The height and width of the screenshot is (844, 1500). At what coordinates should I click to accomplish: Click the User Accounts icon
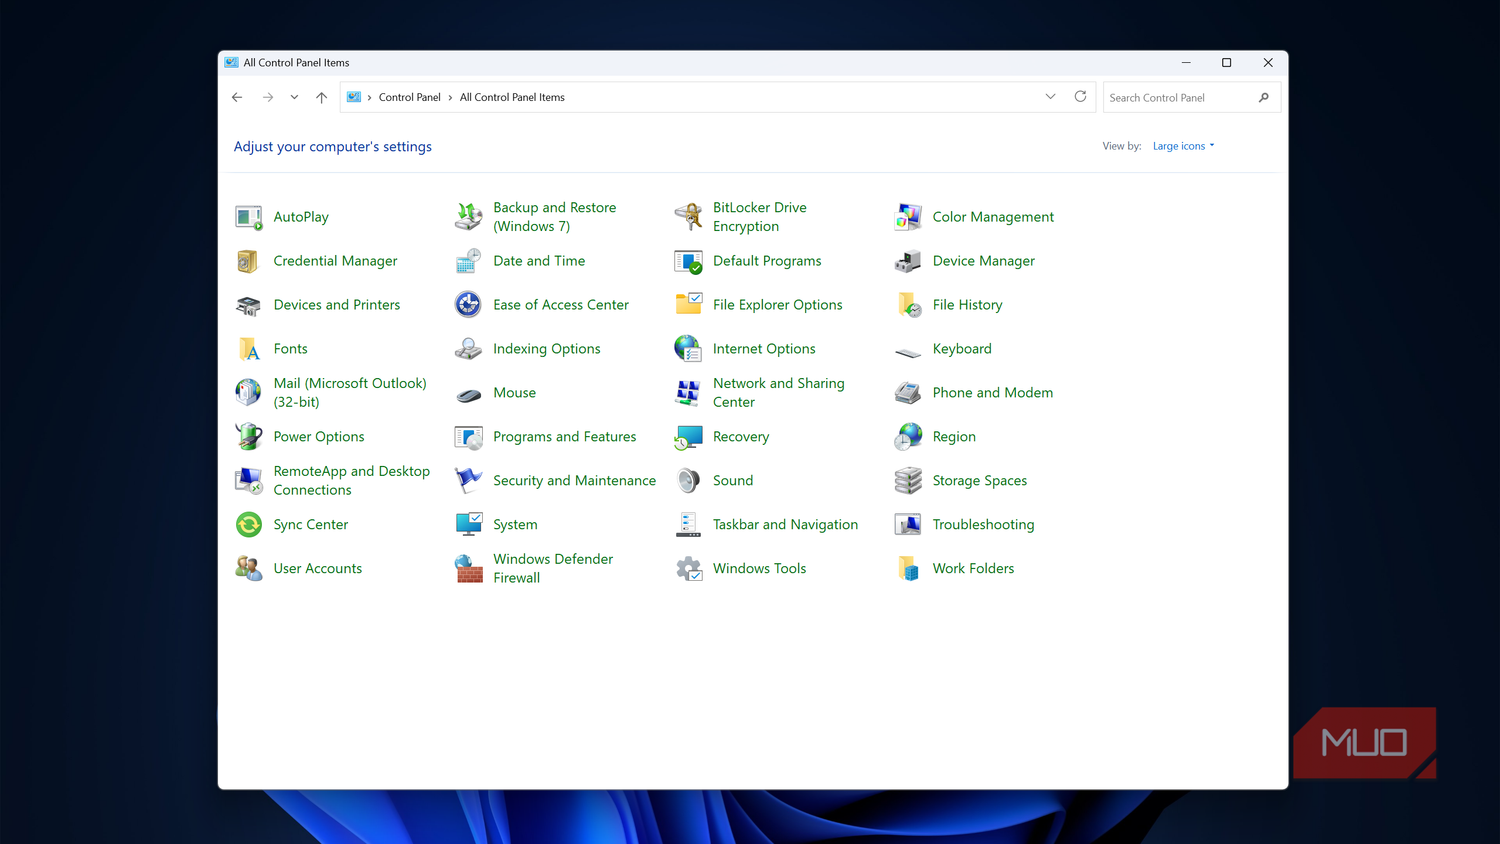pyautogui.click(x=248, y=569)
